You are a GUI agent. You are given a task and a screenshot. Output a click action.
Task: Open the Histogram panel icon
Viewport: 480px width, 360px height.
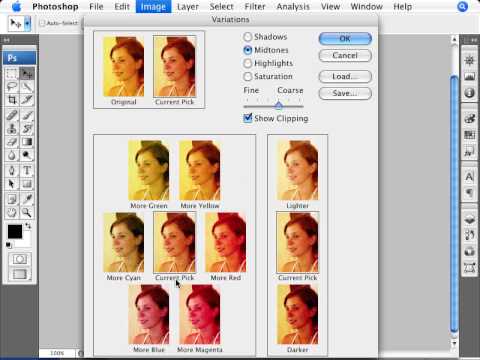coord(469,77)
